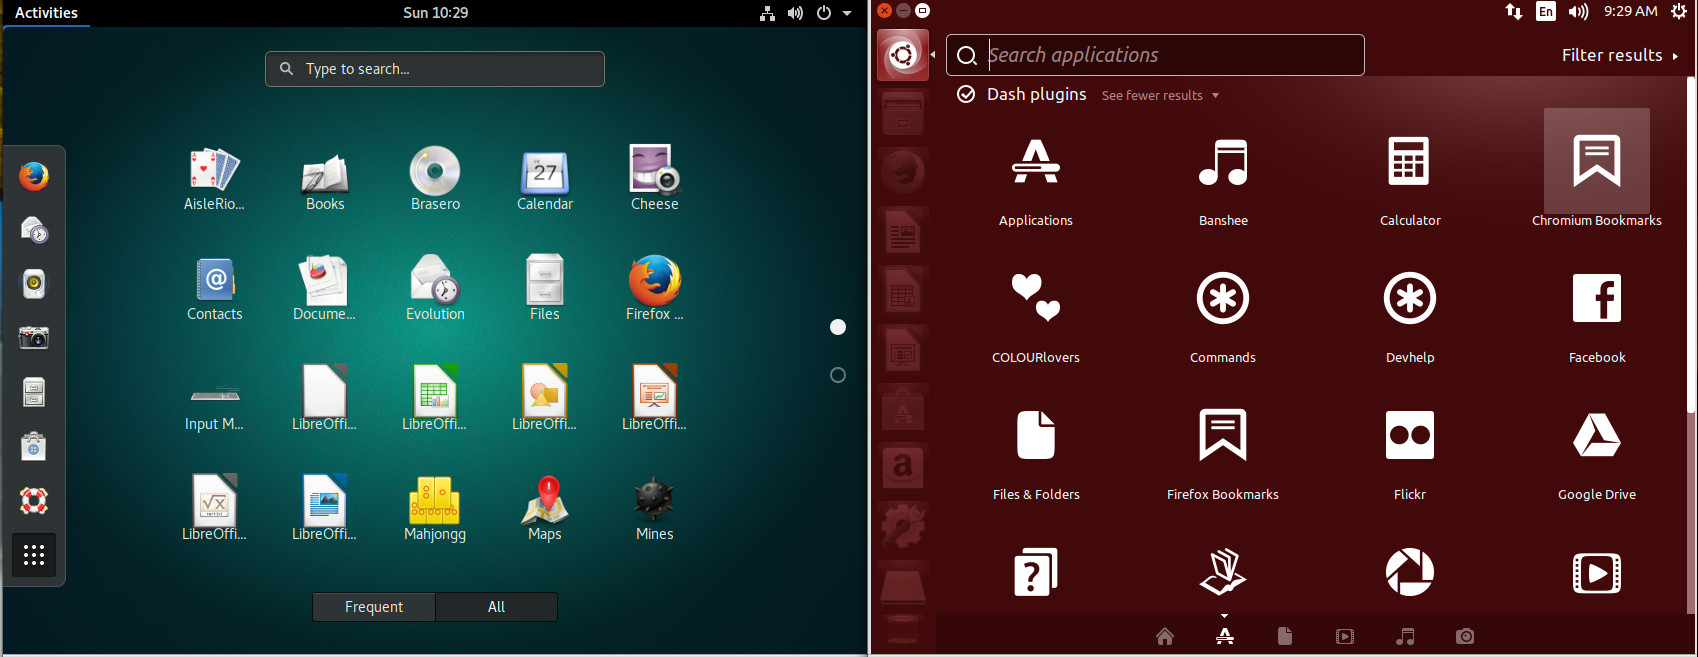Image resolution: width=1698 pixels, height=657 pixels.
Task: Open the Sun 10:29 clock menu
Action: tap(435, 13)
